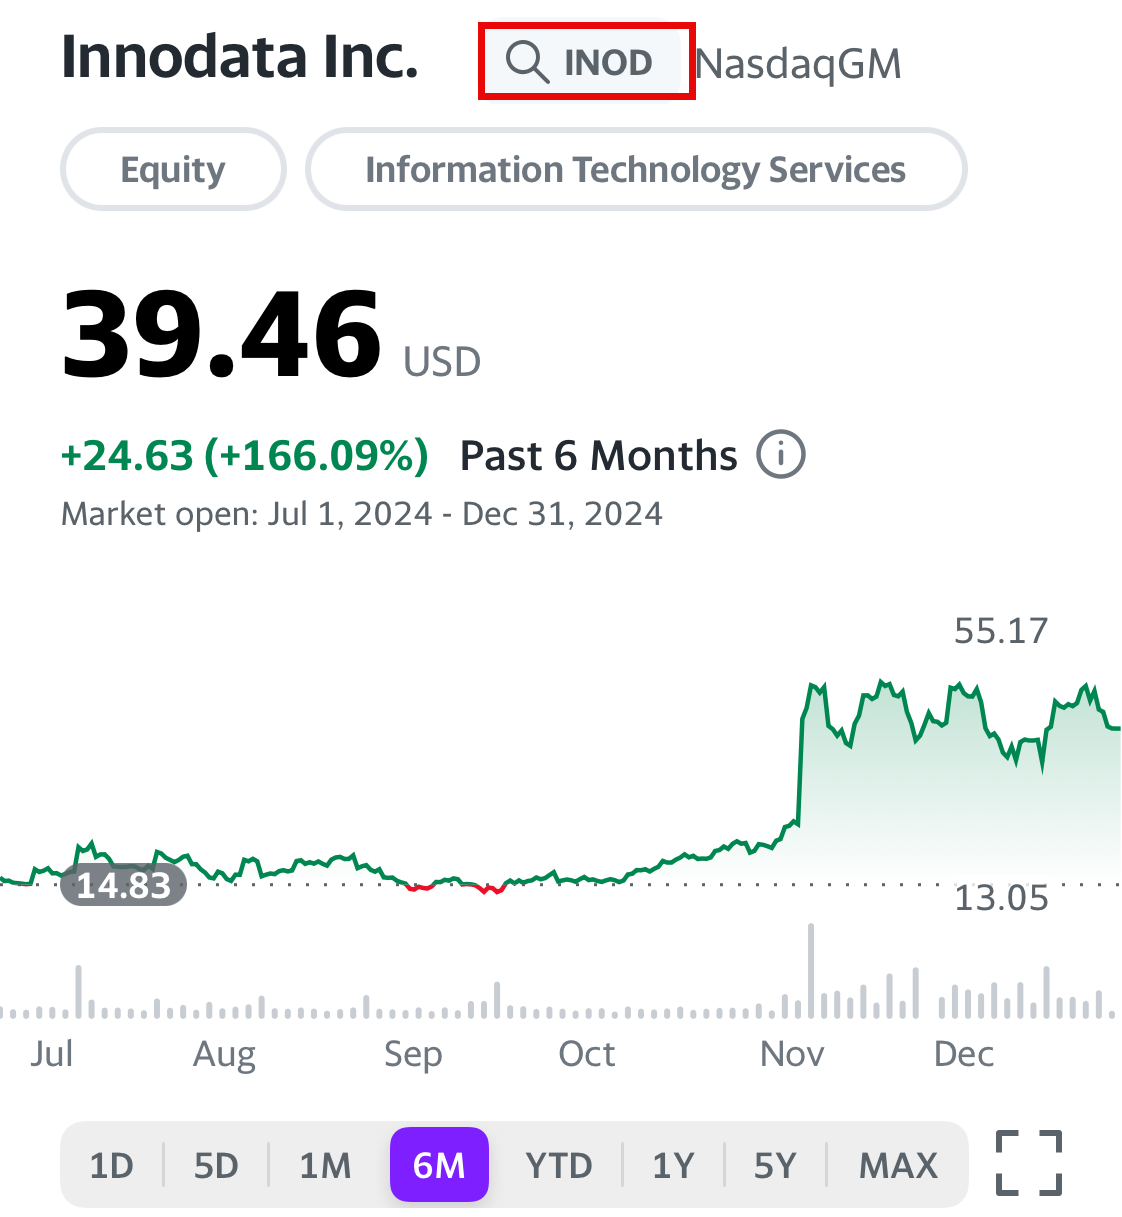The height and width of the screenshot is (1217, 1122).
Task: Expand chart with the fullscreen icon
Action: pyautogui.click(x=1029, y=1163)
